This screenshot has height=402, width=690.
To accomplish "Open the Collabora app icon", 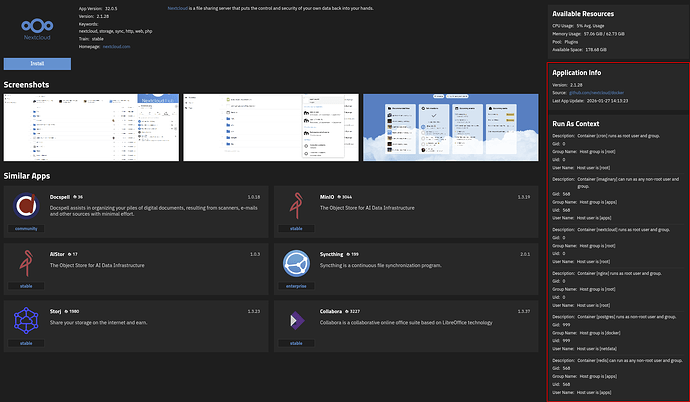I will pyautogui.click(x=297, y=320).
